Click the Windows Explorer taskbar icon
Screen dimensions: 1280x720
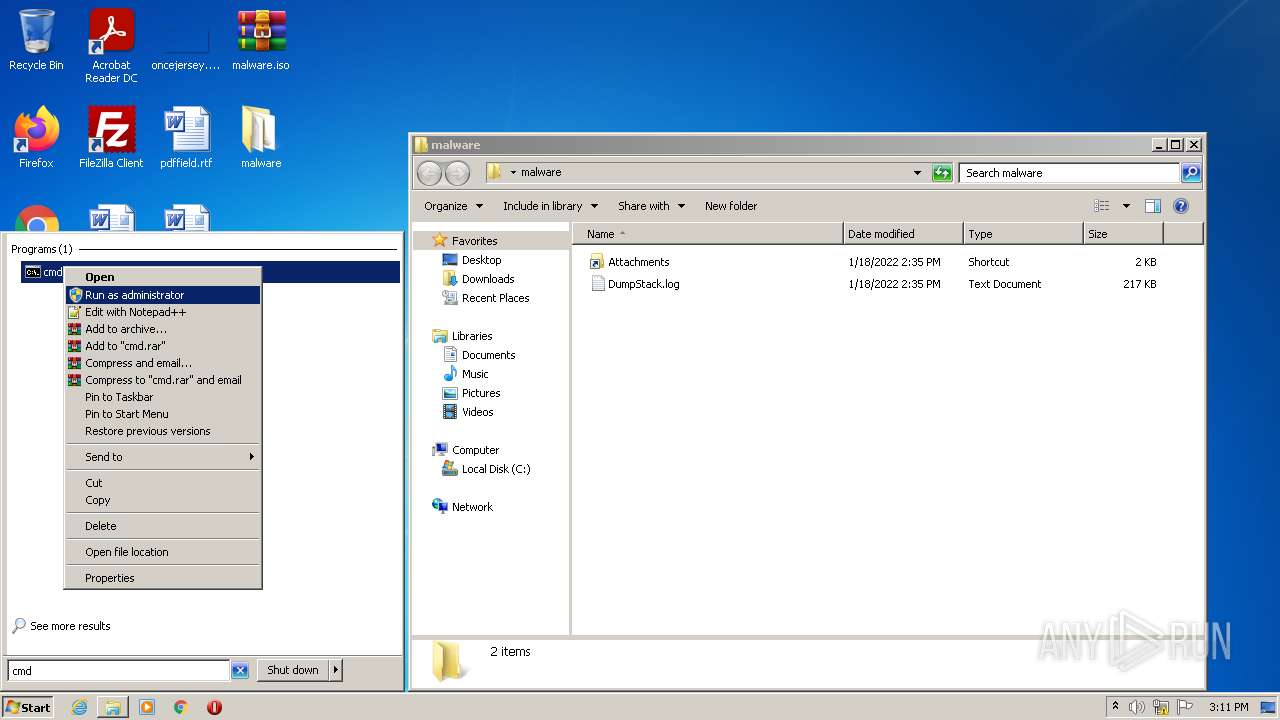[113, 707]
